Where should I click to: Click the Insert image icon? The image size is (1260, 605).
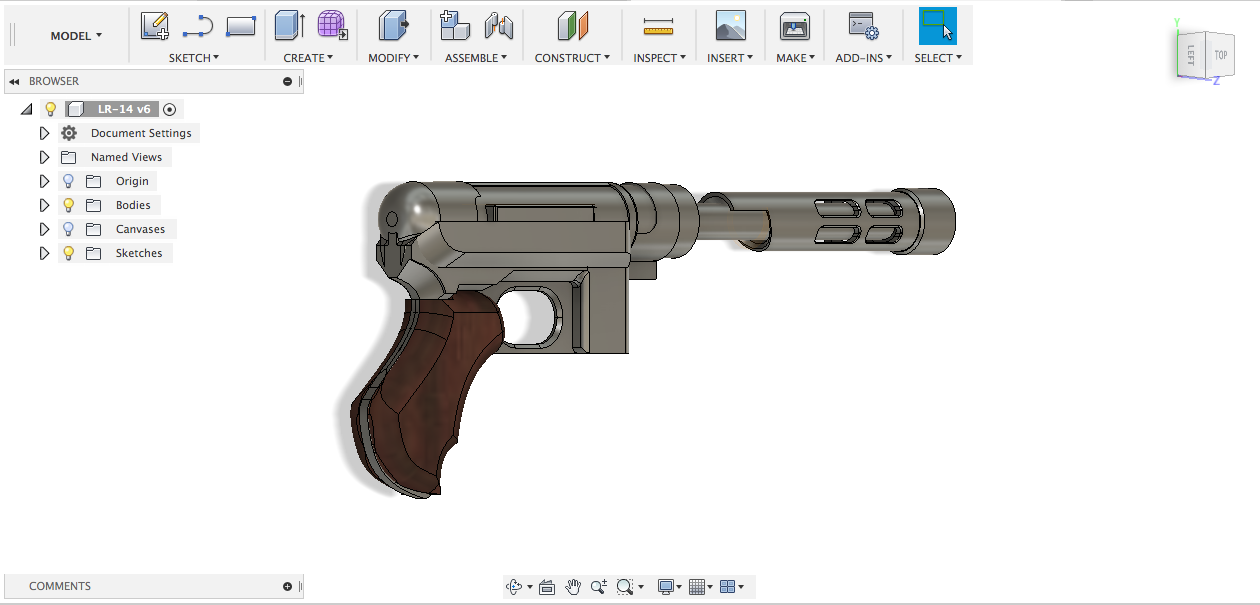click(x=731, y=25)
